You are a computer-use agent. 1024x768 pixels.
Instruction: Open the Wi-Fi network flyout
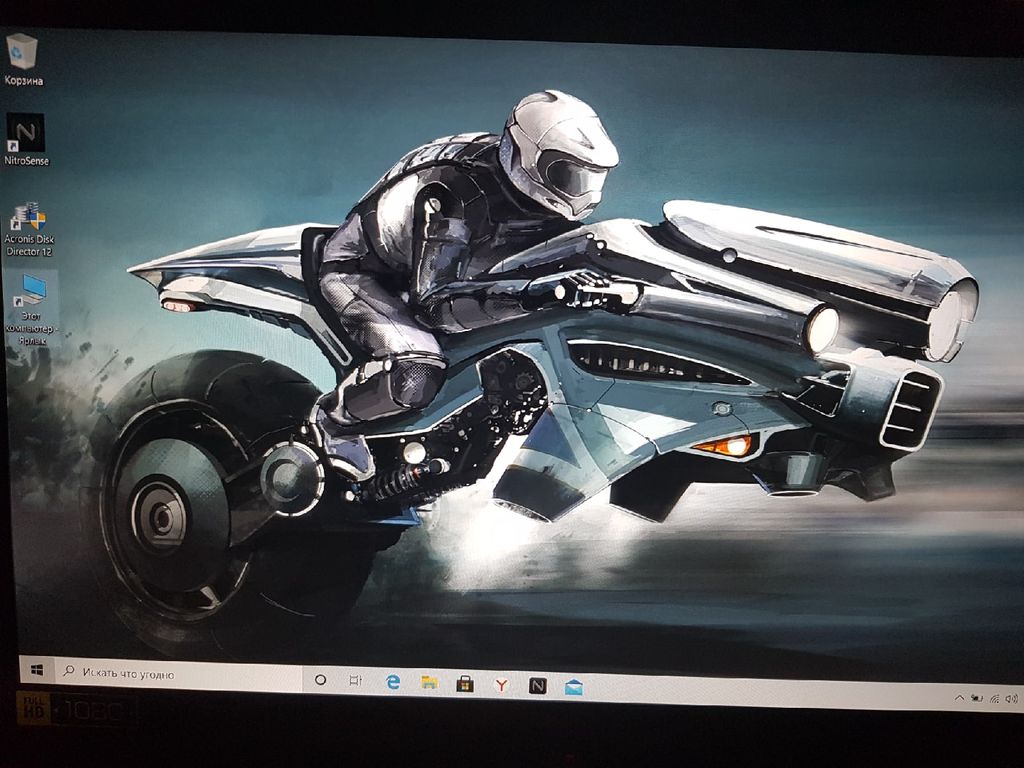click(x=994, y=697)
